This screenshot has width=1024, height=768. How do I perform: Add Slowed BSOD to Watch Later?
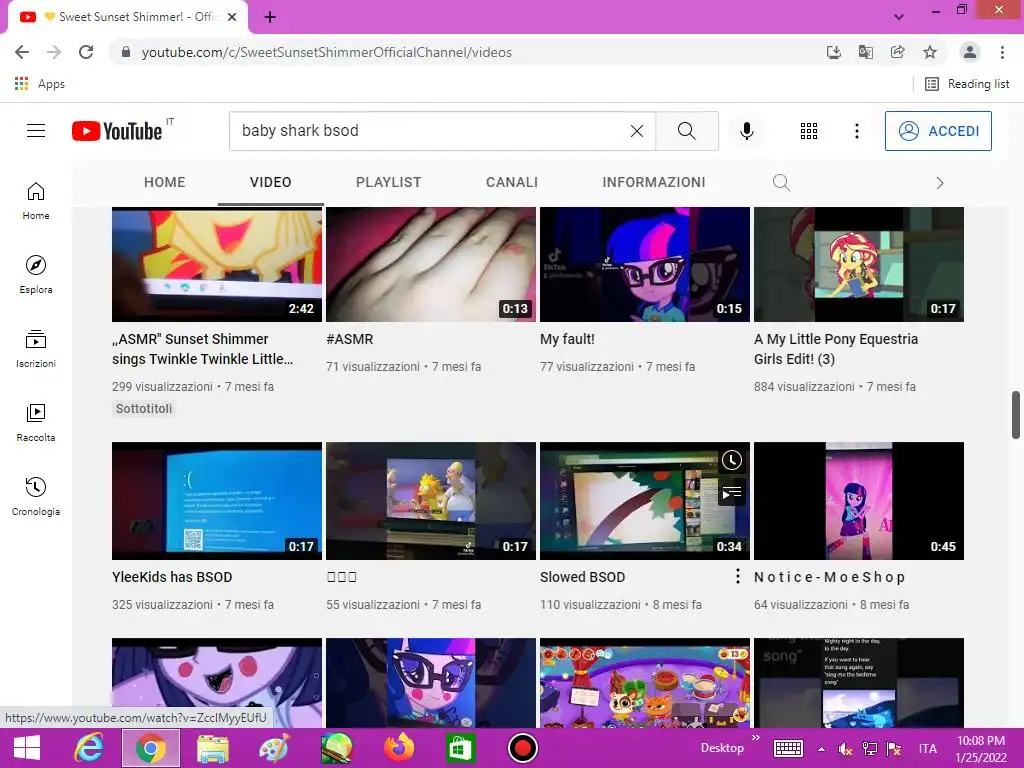tap(731, 460)
